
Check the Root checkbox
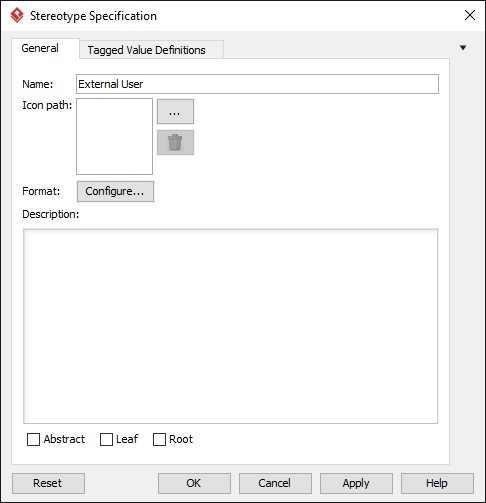click(x=159, y=439)
